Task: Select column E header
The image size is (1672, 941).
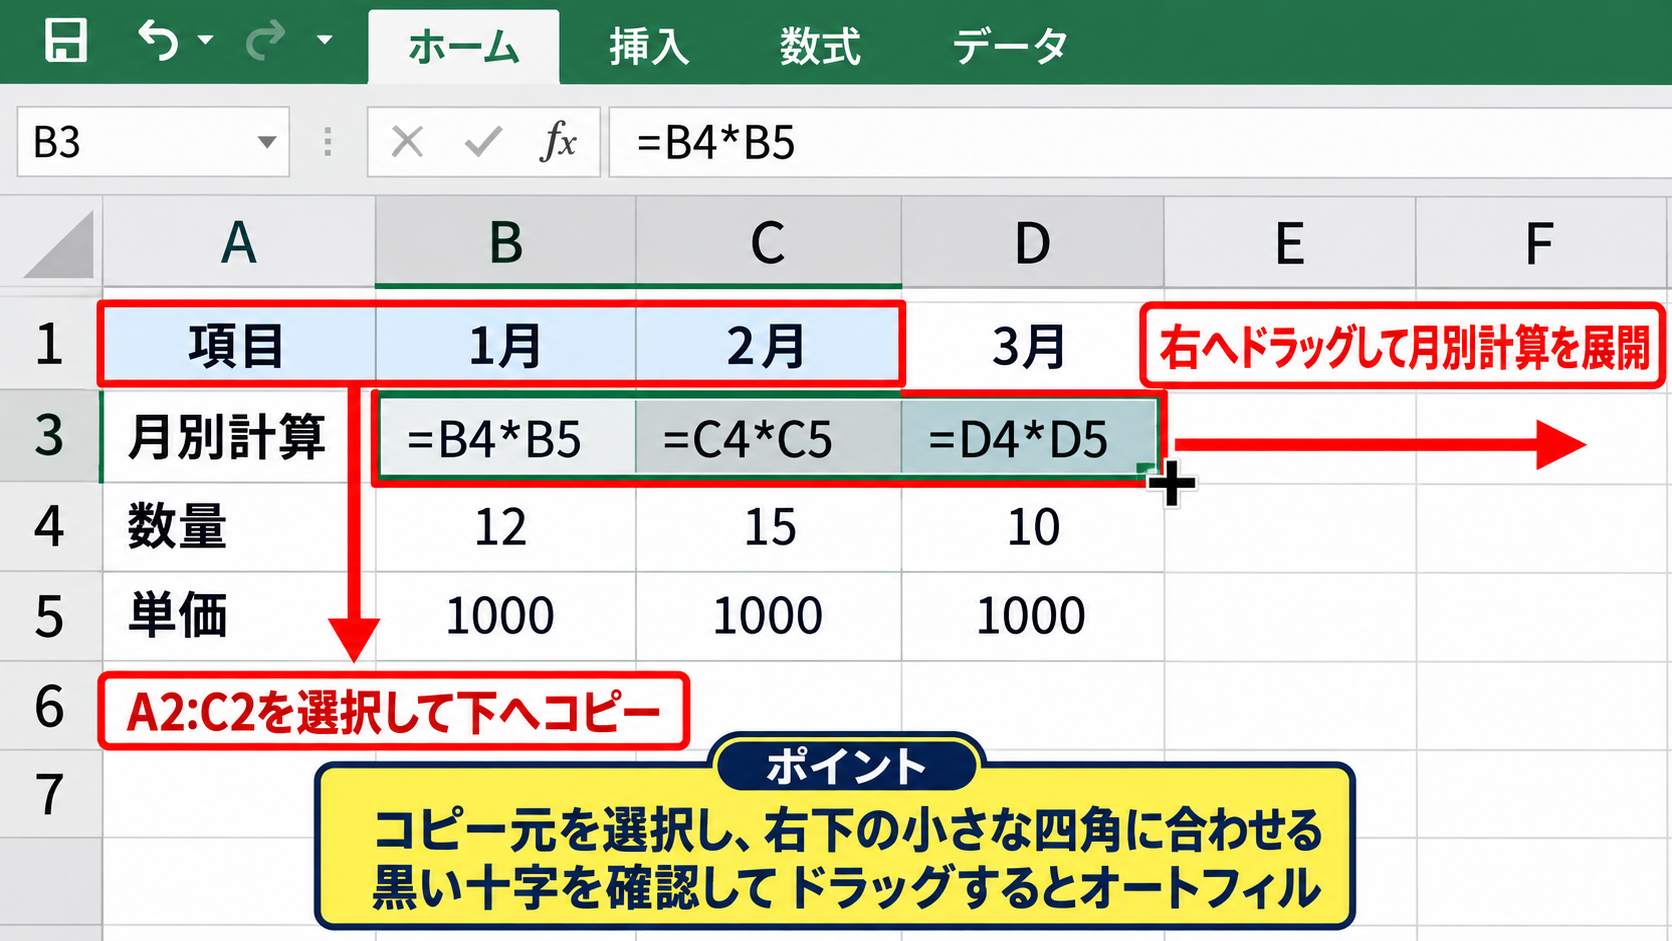Action: pos(1290,243)
